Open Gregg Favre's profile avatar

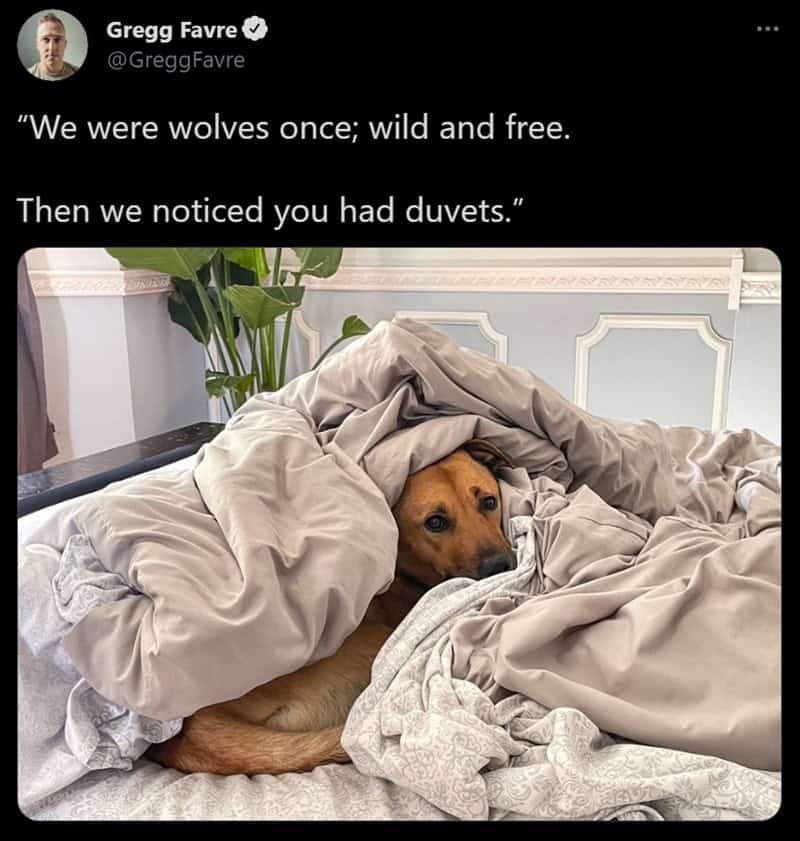(52, 45)
